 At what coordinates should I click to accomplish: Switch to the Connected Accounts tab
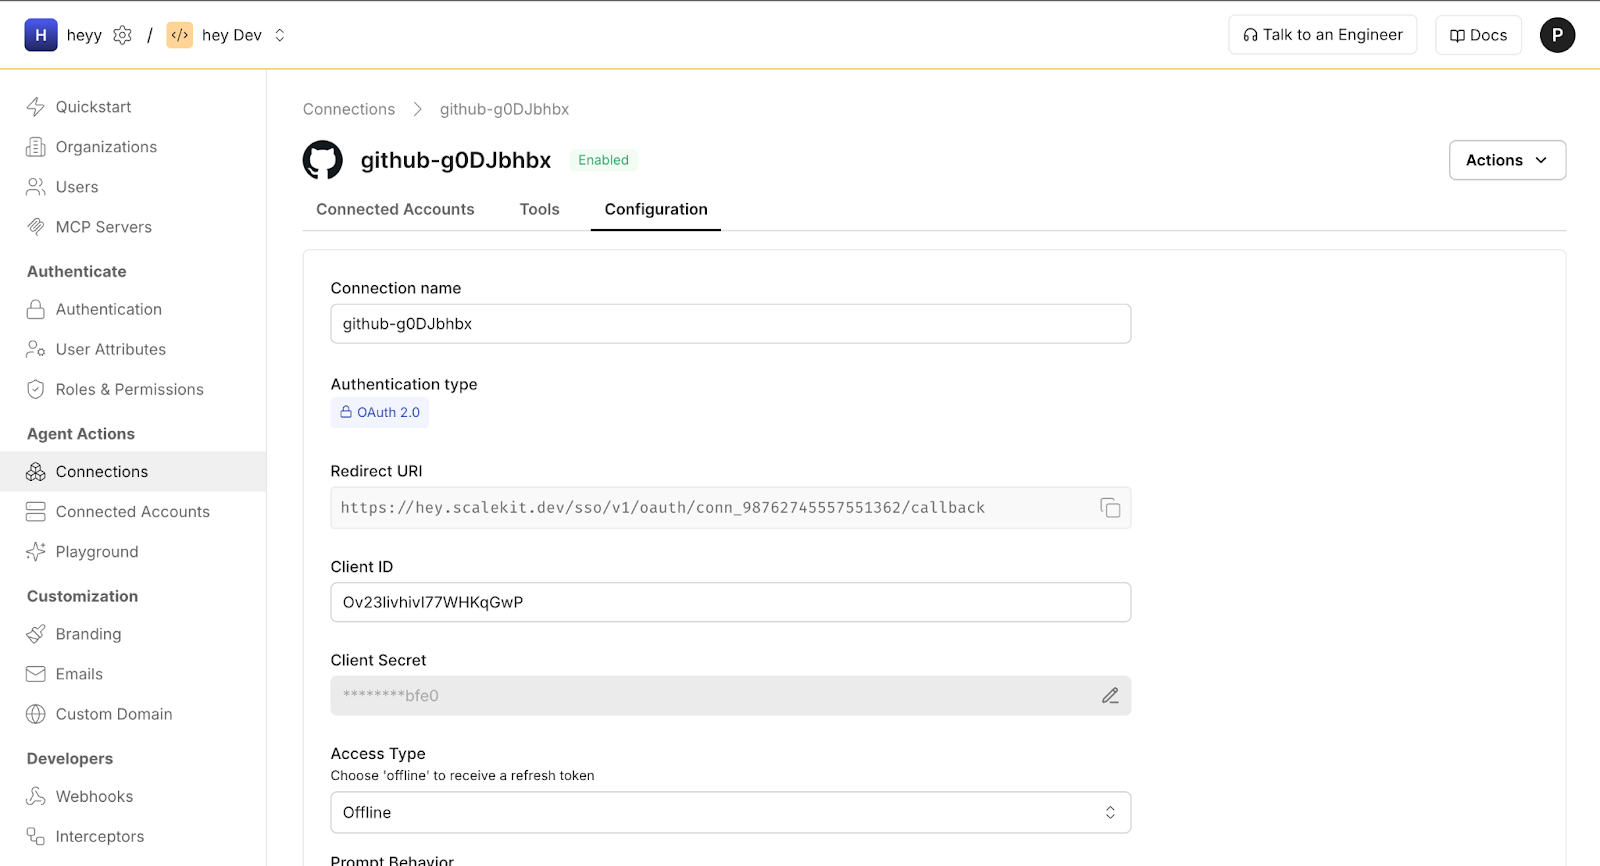(395, 209)
